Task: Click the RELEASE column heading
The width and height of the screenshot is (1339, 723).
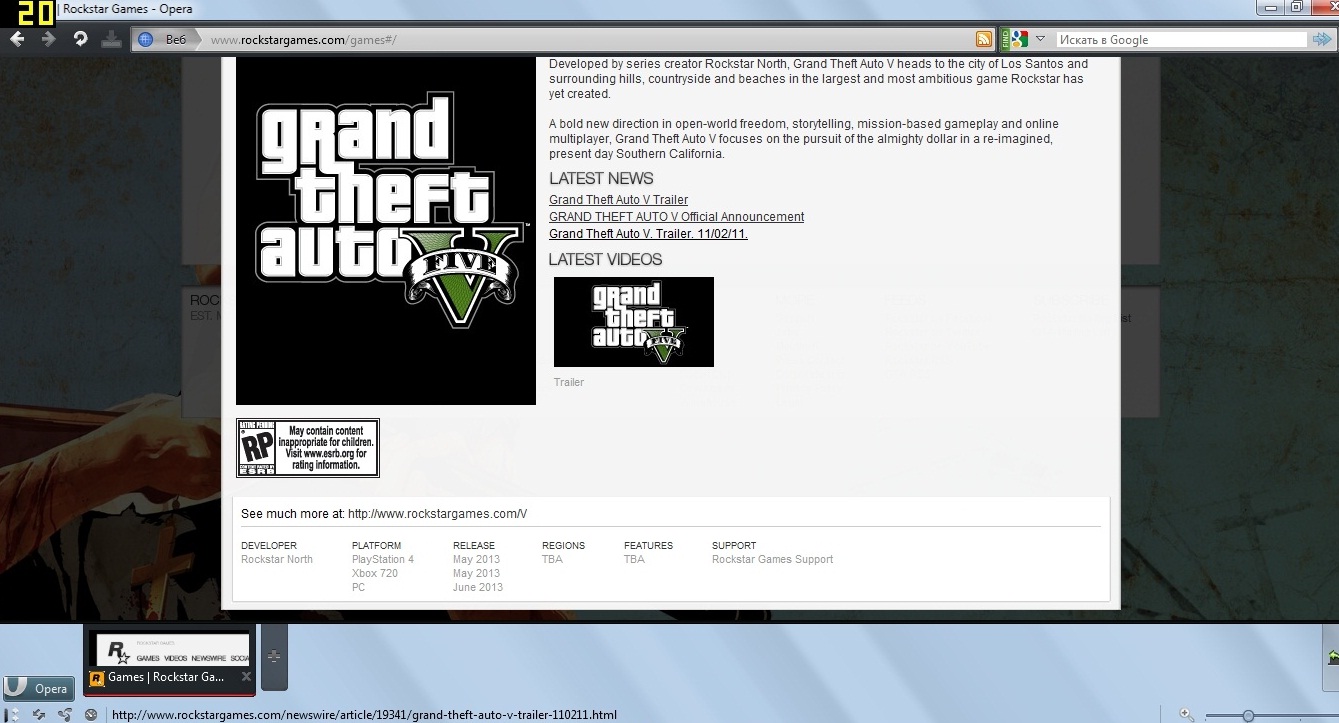Action: pos(474,546)
